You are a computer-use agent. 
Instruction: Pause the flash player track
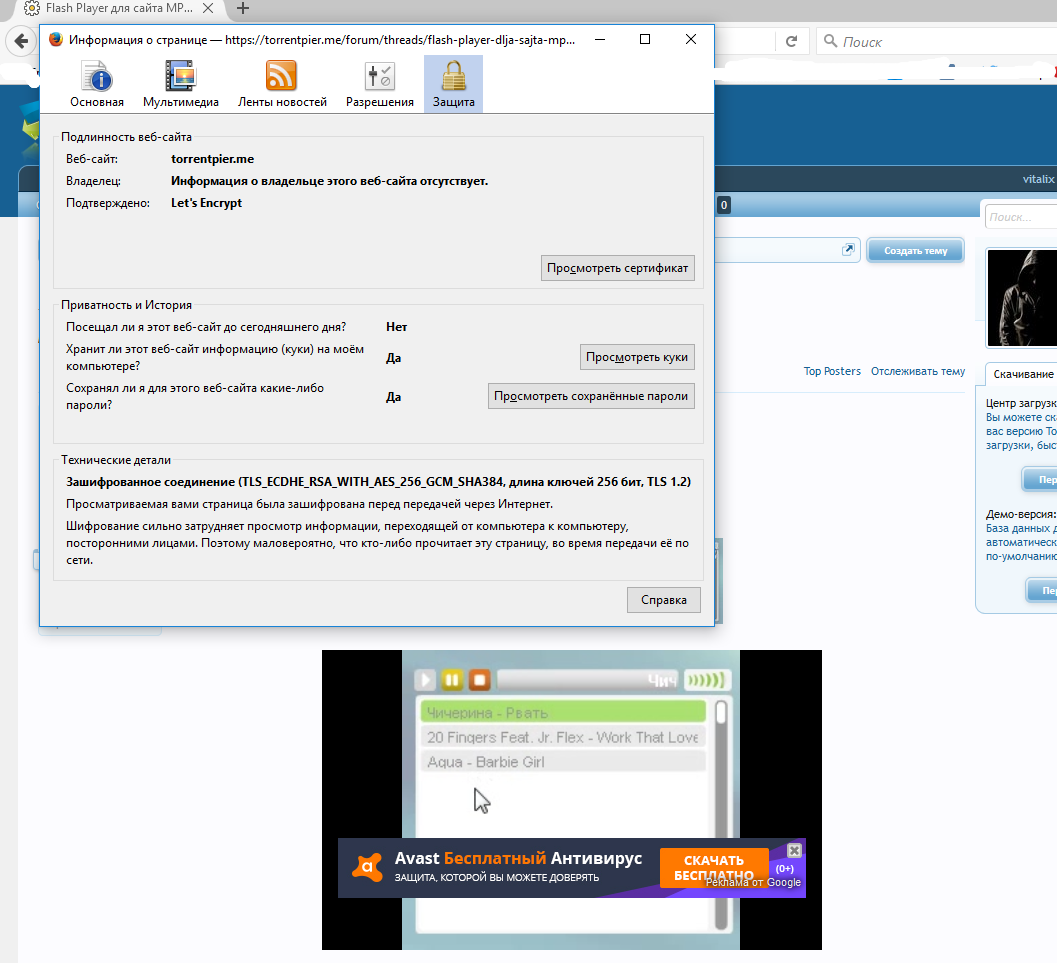(452, 680)
